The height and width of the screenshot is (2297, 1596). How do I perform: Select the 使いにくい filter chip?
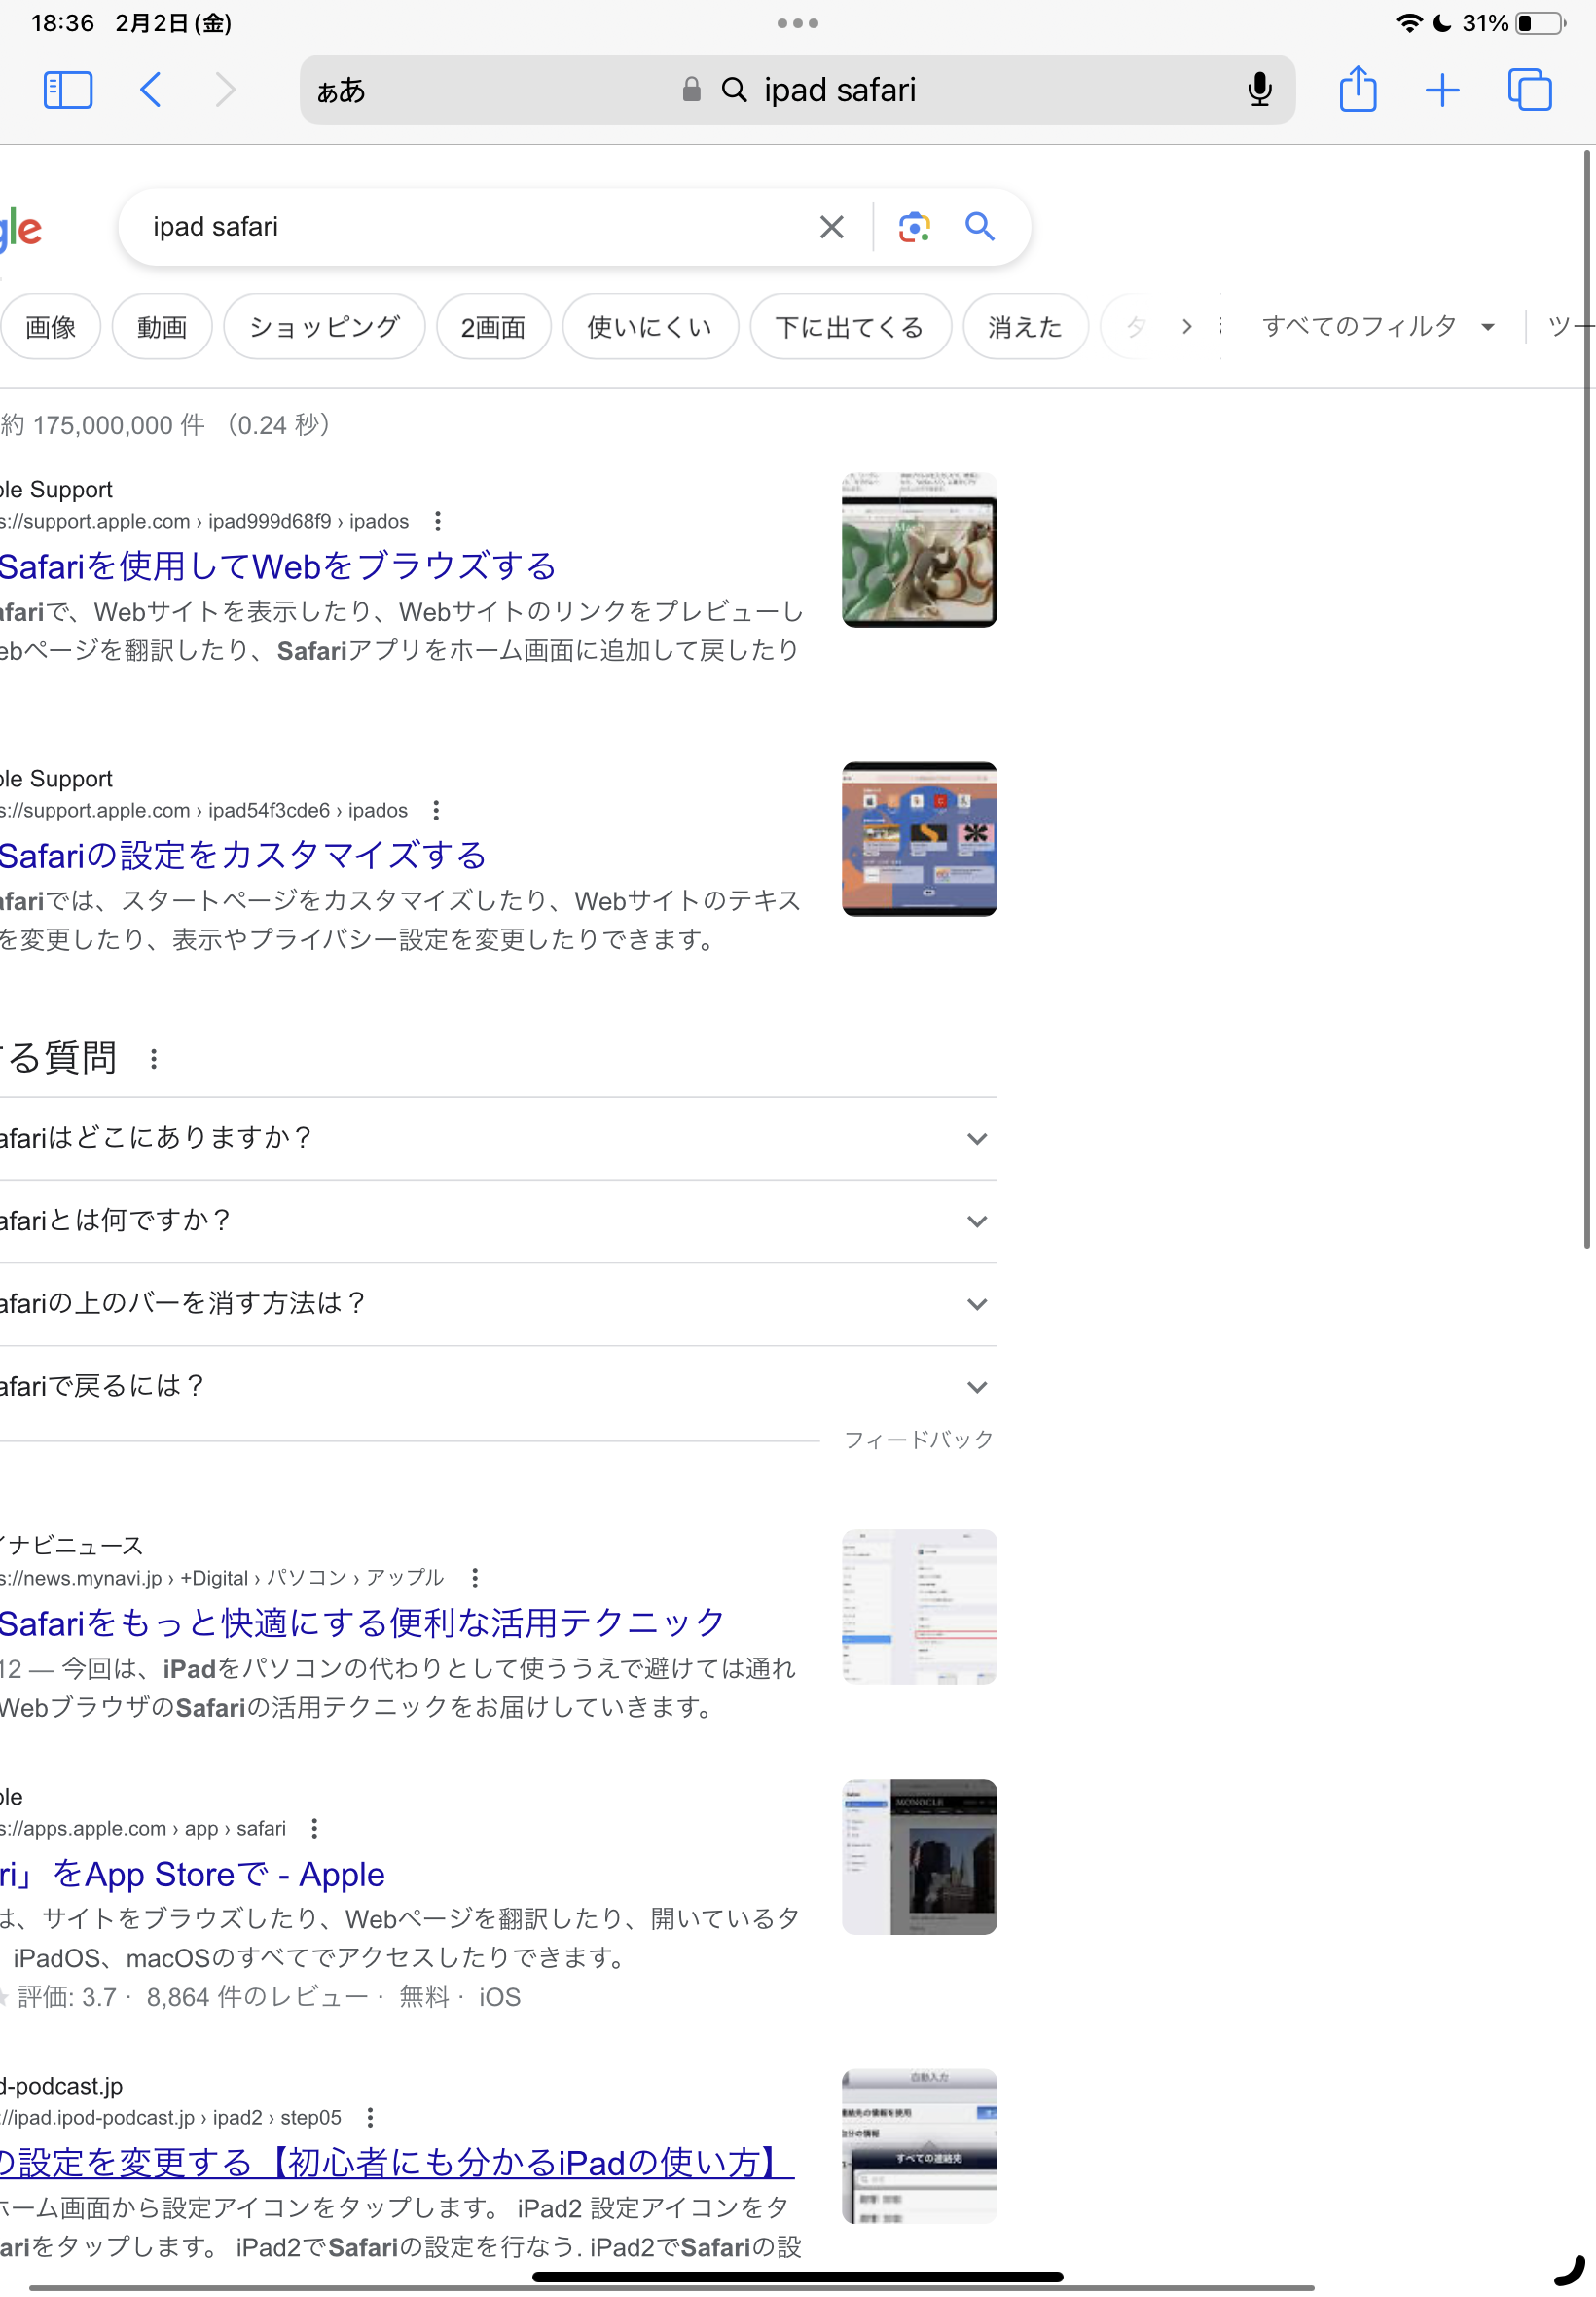(x=650, y=326)
